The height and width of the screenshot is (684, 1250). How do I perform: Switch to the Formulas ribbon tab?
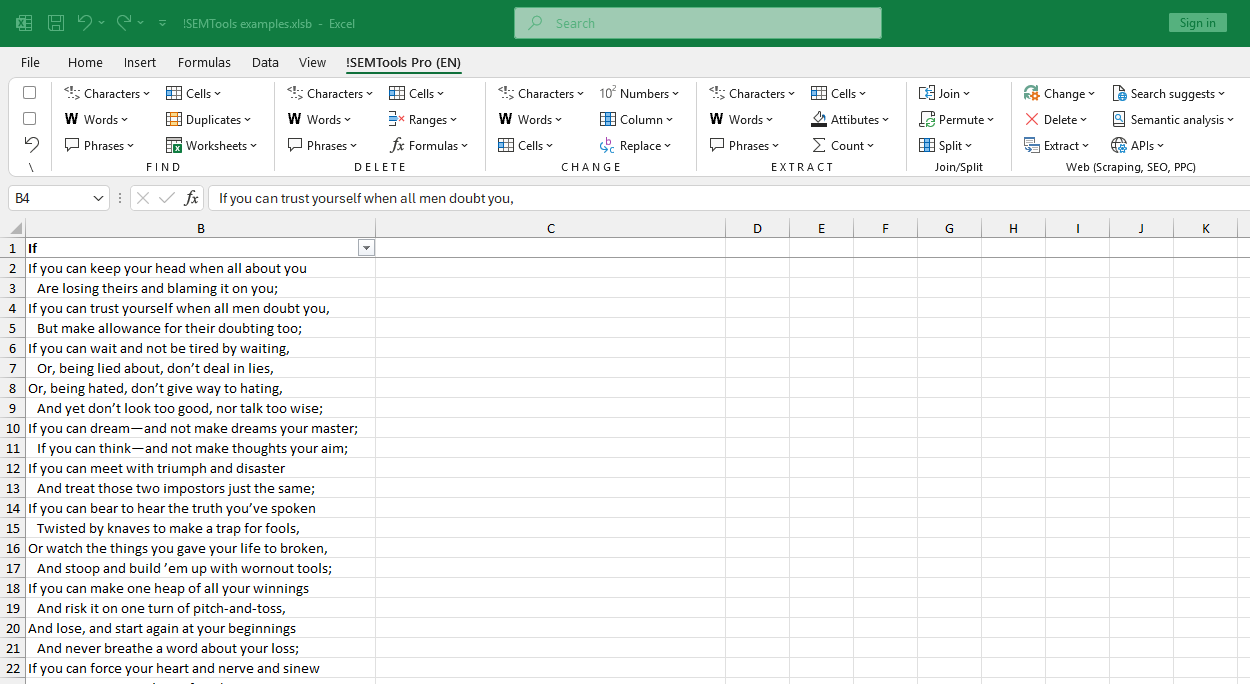[x=204, y=62]
